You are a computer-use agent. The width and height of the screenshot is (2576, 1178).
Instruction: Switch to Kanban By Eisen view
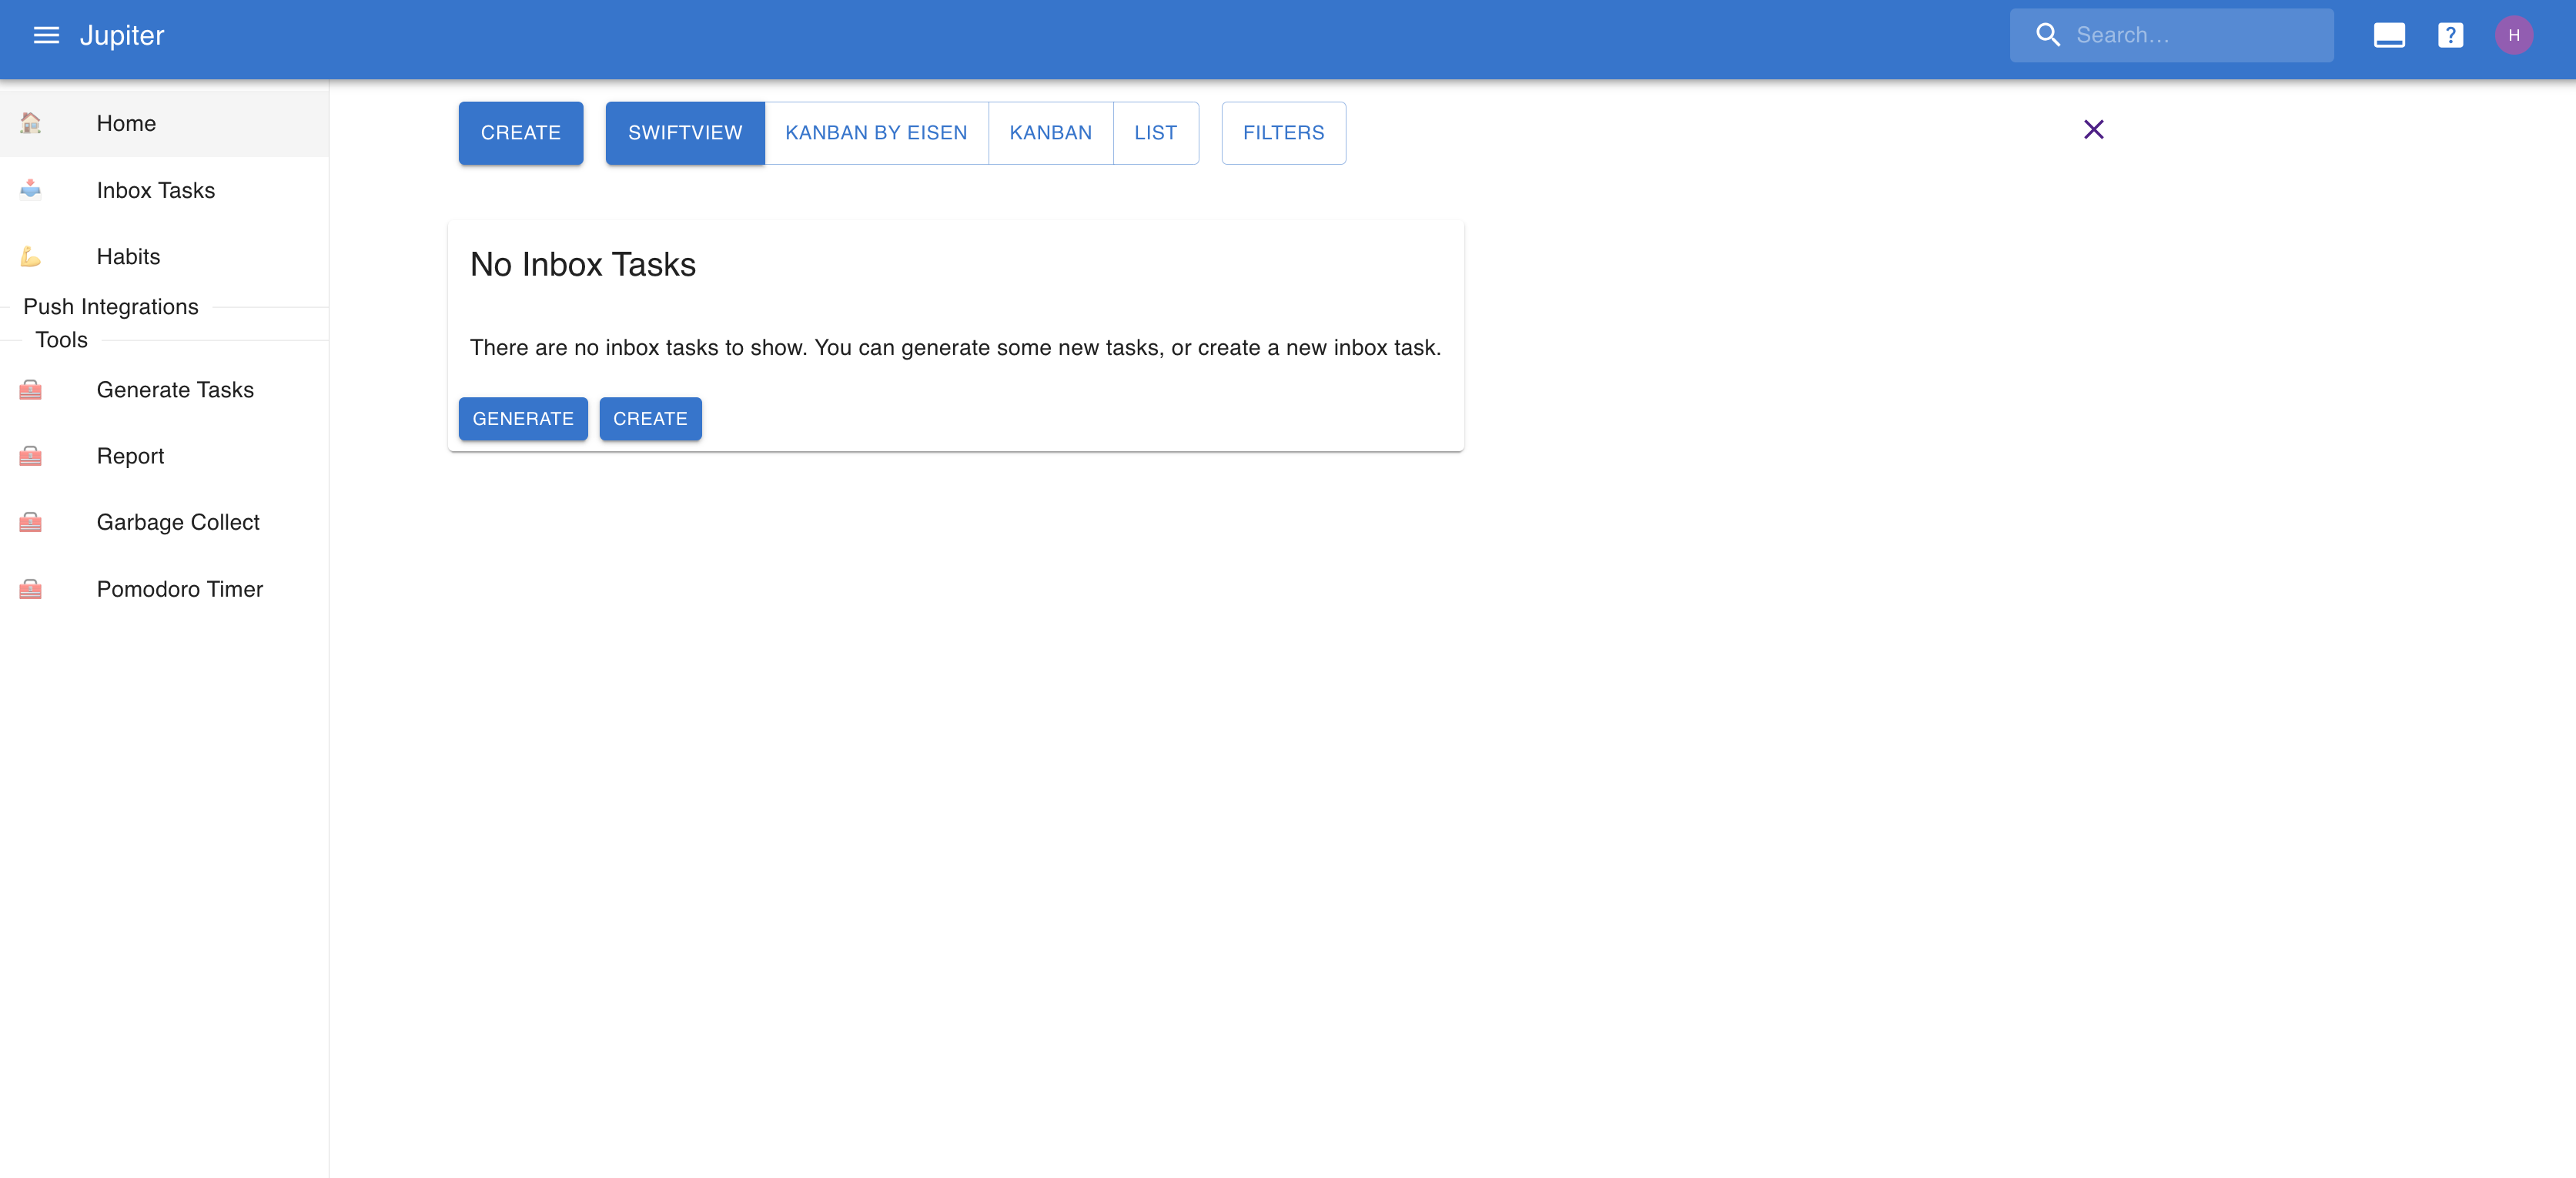pyautogui.click(x=876, y=133)
